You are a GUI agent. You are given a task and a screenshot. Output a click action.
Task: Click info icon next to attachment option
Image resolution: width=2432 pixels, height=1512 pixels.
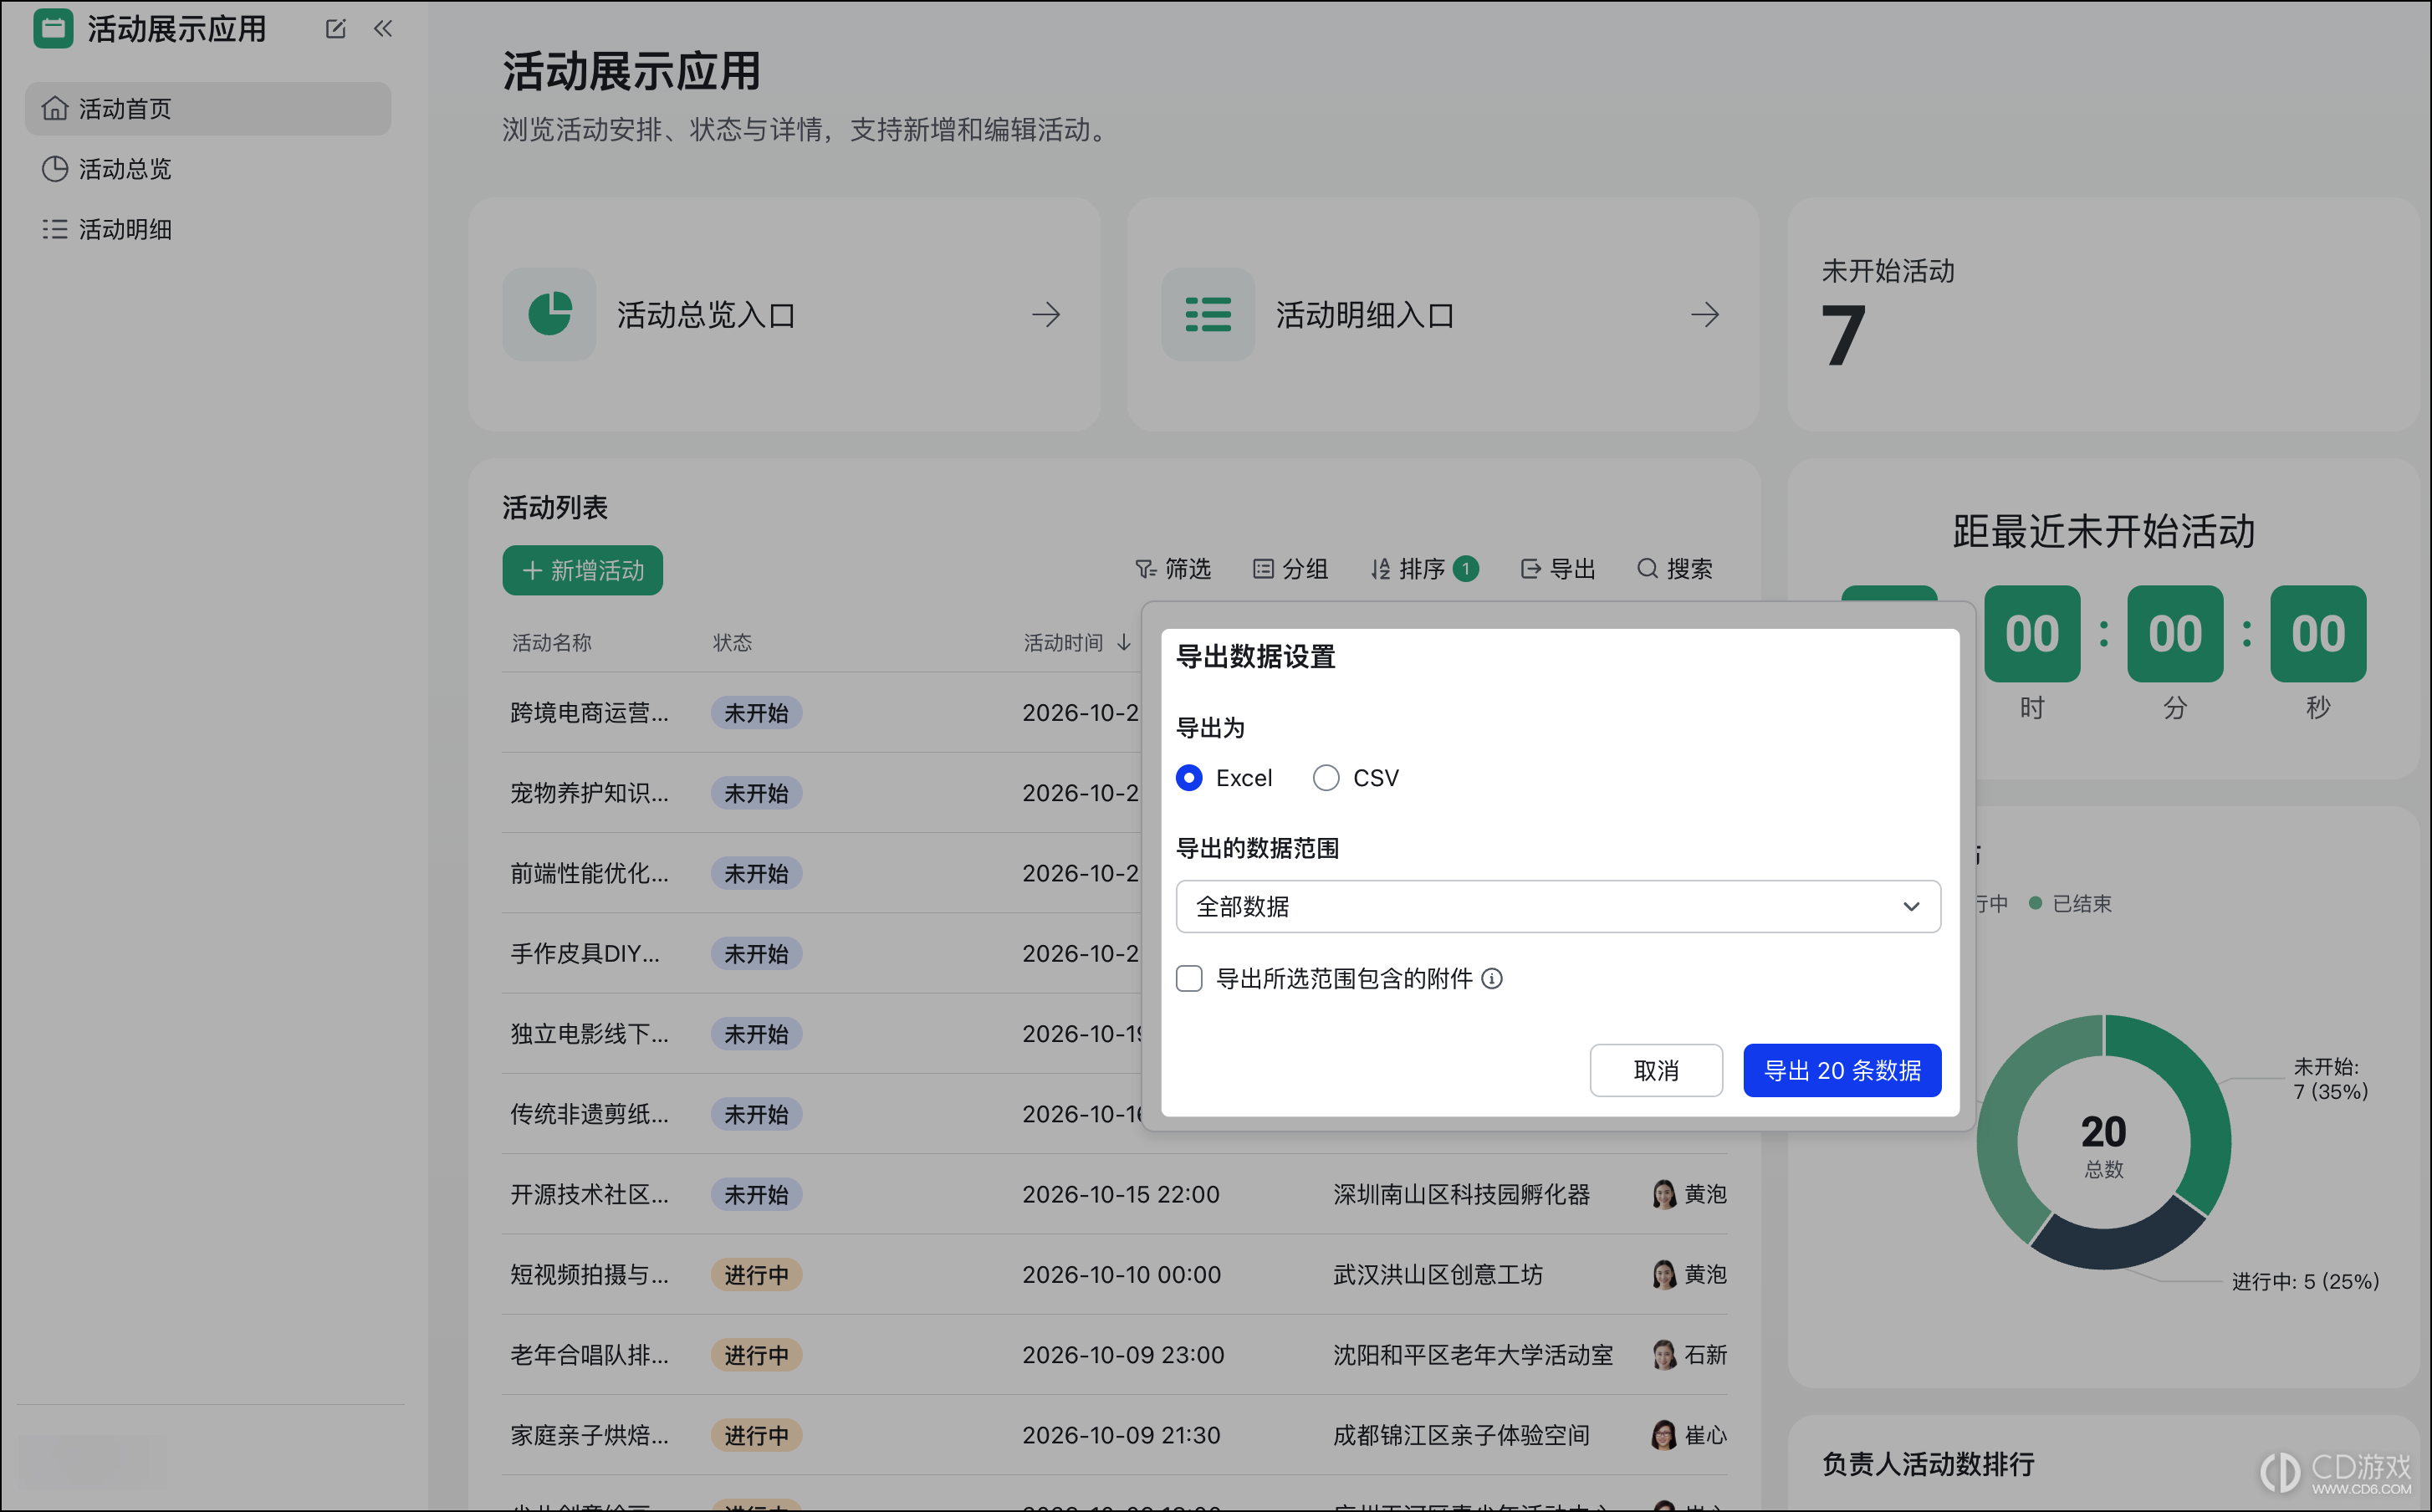pyautogui.click(x=1492, y=978)
